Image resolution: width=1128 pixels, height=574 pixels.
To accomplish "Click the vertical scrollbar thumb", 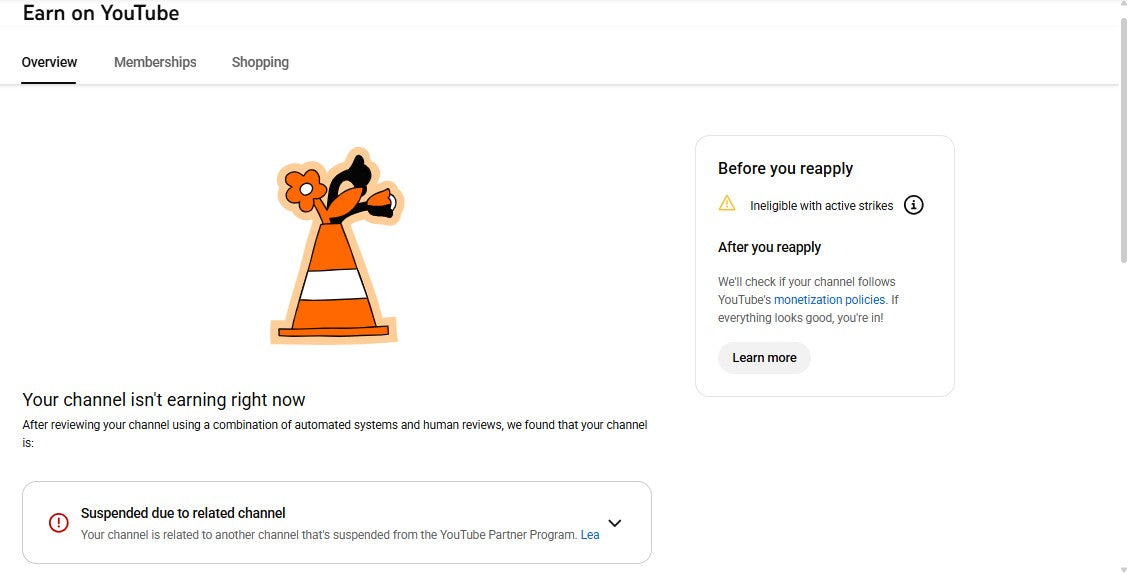I will pyautogui.click(x=1121, y=140).
